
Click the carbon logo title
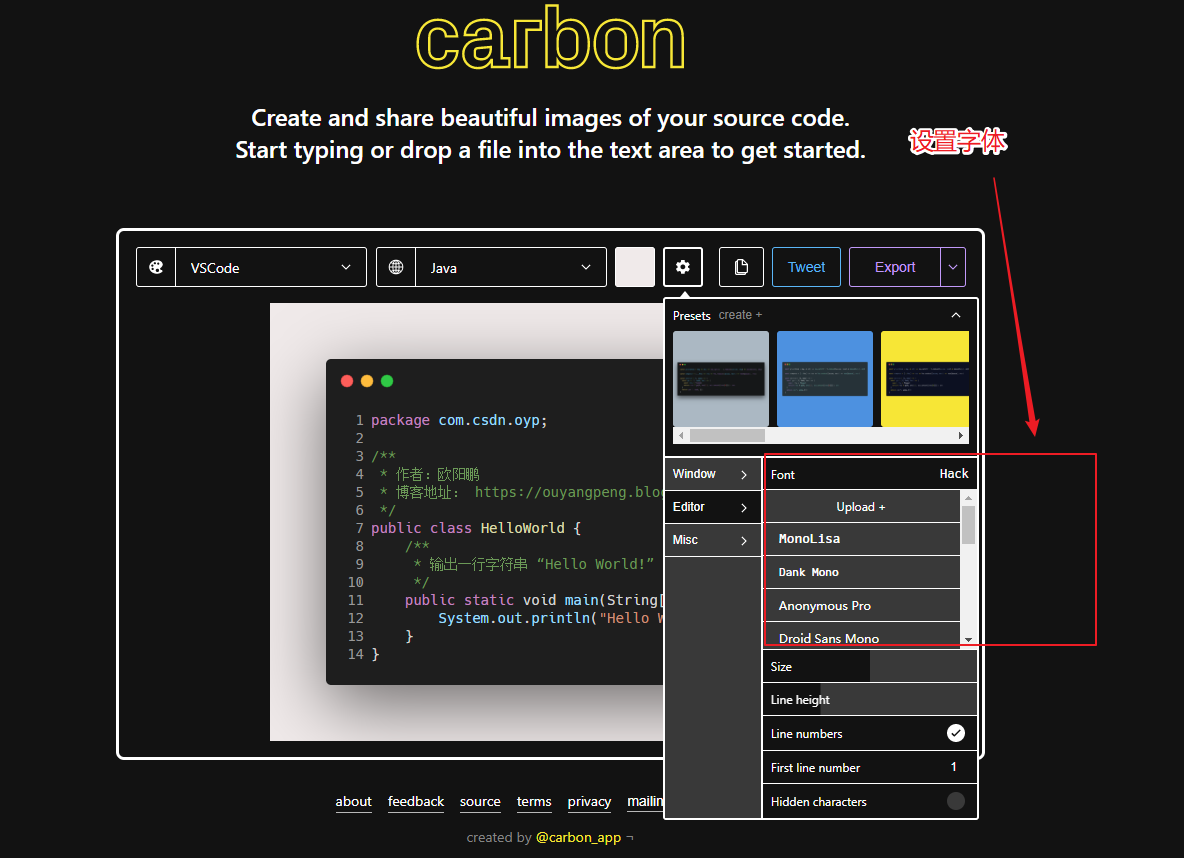(550, 39)
